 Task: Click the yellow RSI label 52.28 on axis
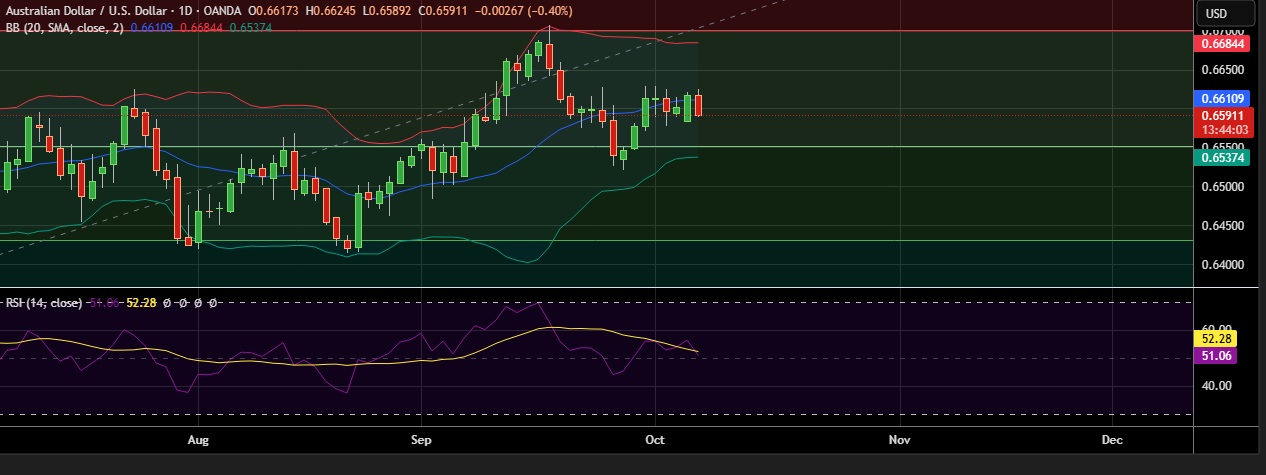click(x=1217, y=339)
